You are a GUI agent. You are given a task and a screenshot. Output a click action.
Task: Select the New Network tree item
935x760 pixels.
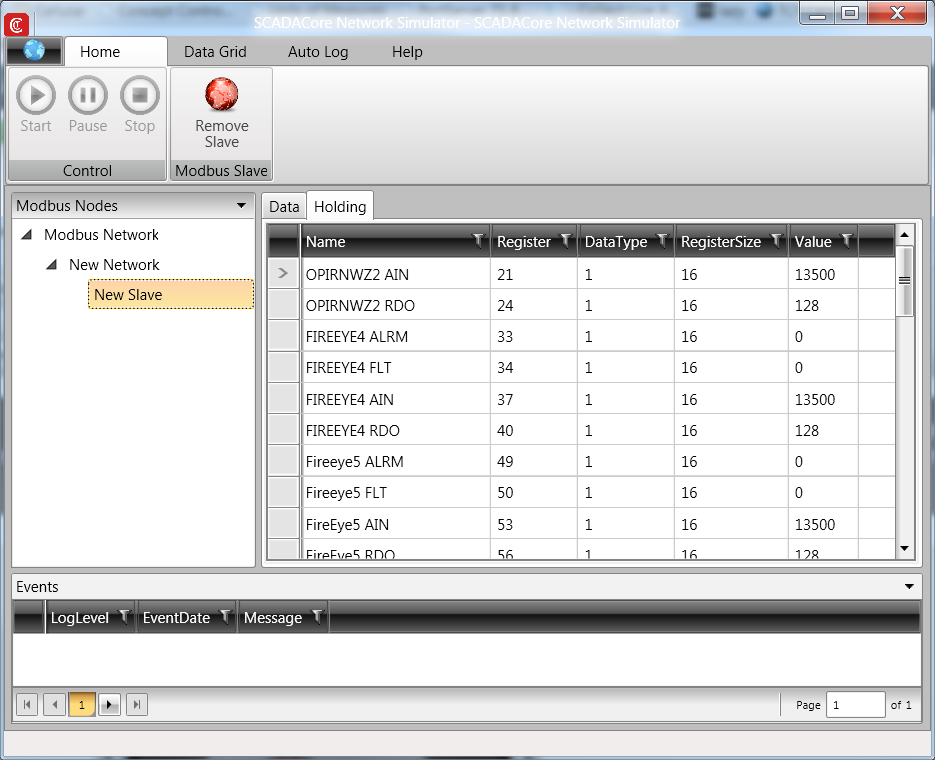coord(114,265)
